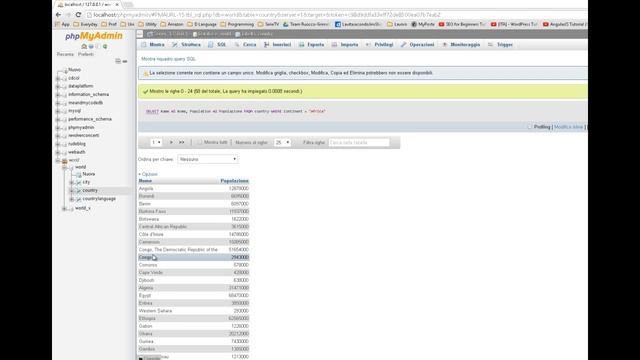Click Mostra riquadro query SQL link
The width and height of the screenshot is (640, 360).
(x=169, y=59)
